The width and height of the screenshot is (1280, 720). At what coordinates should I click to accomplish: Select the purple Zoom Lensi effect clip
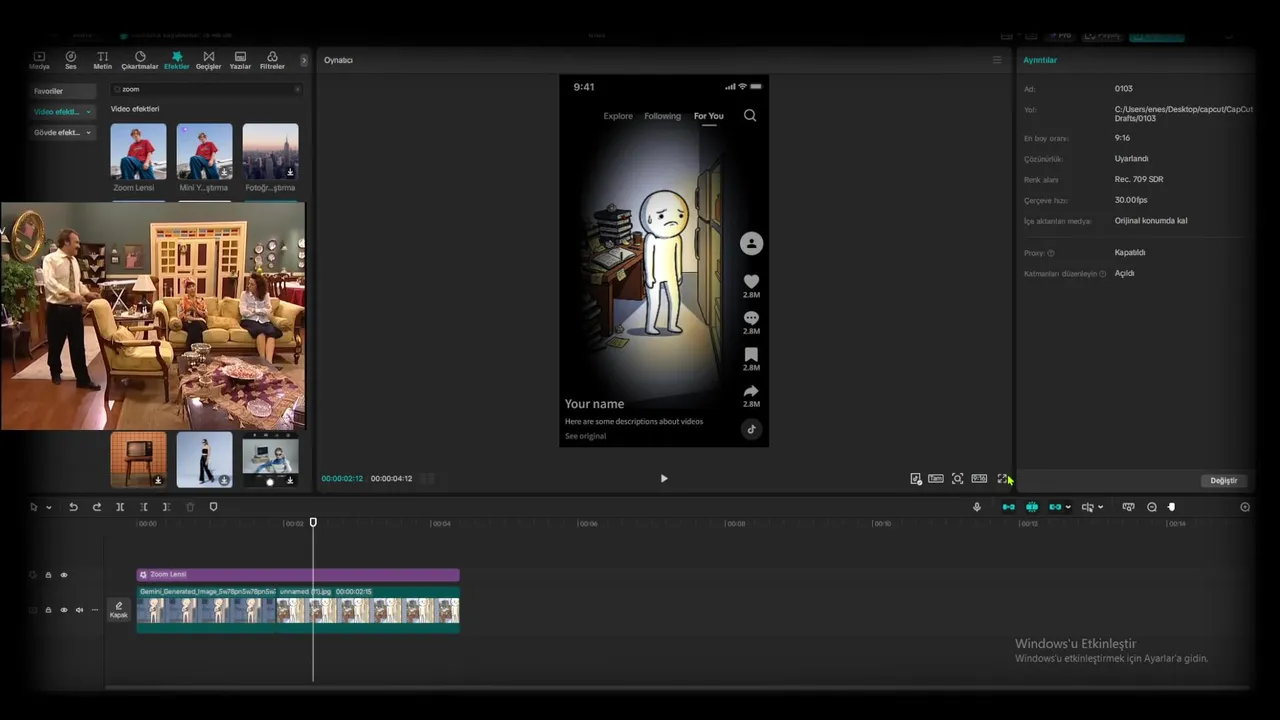point(298,575)
